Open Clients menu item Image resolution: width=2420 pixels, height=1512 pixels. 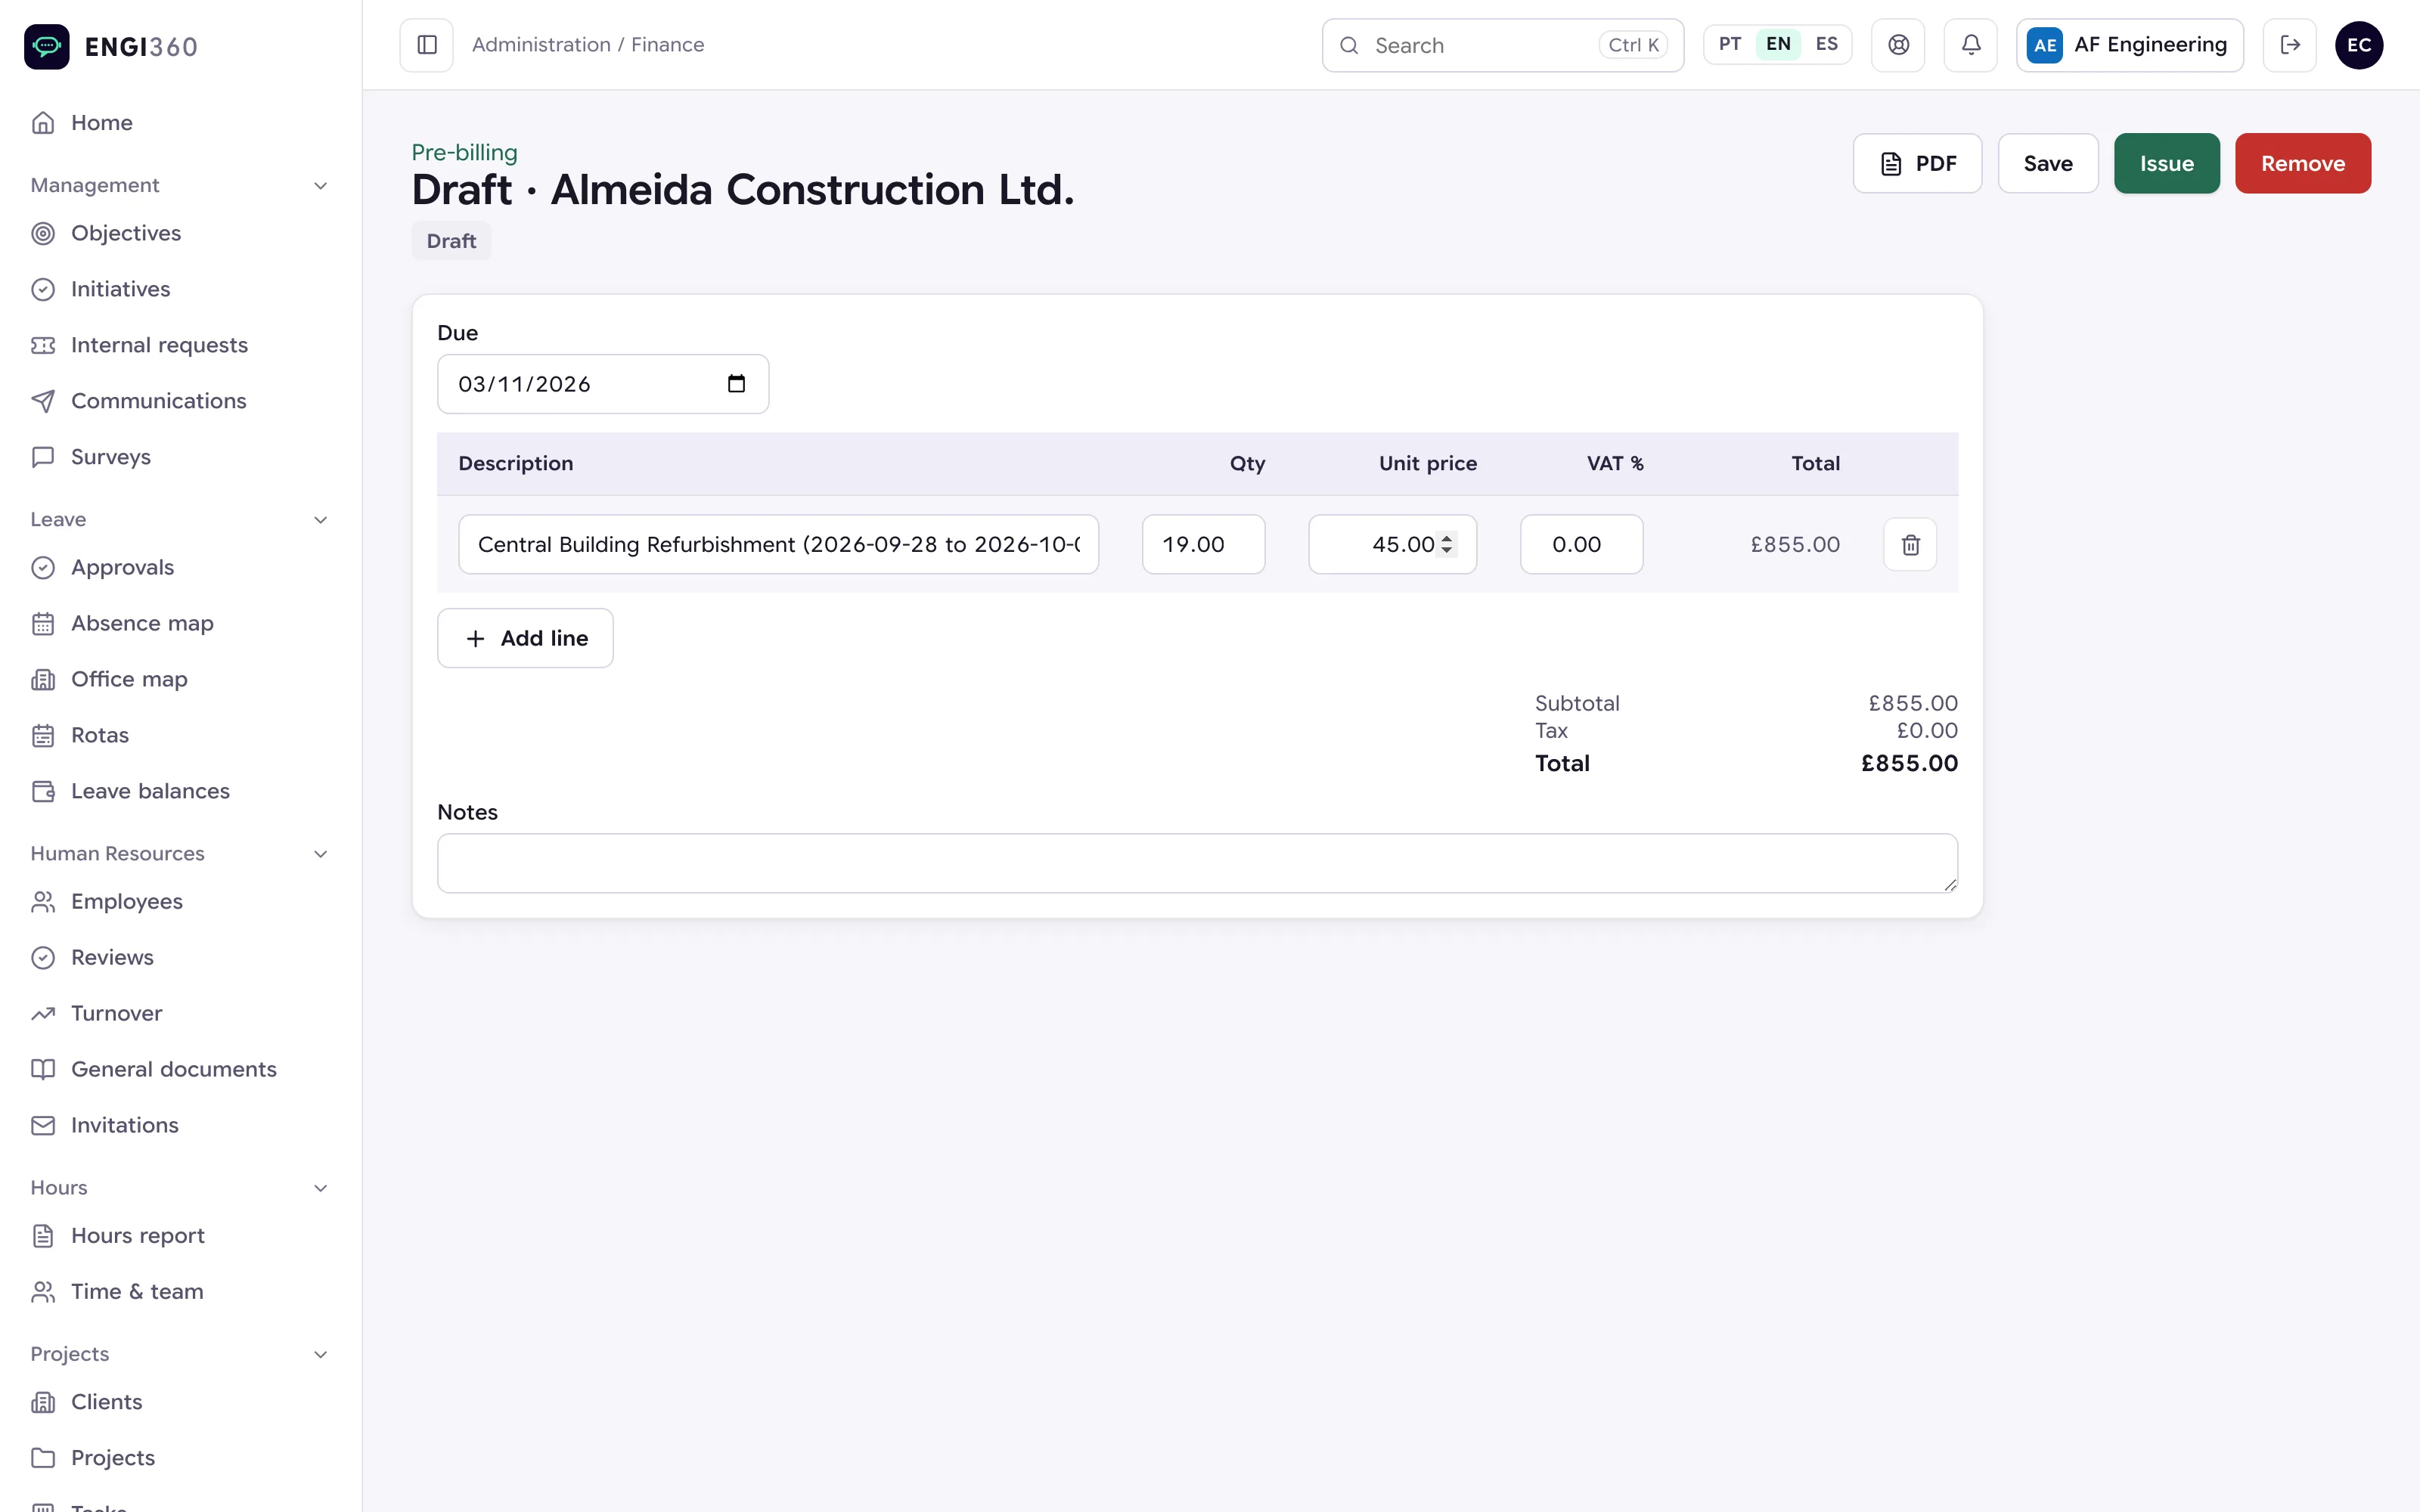pyautogui.click(x=180, y=1402)
